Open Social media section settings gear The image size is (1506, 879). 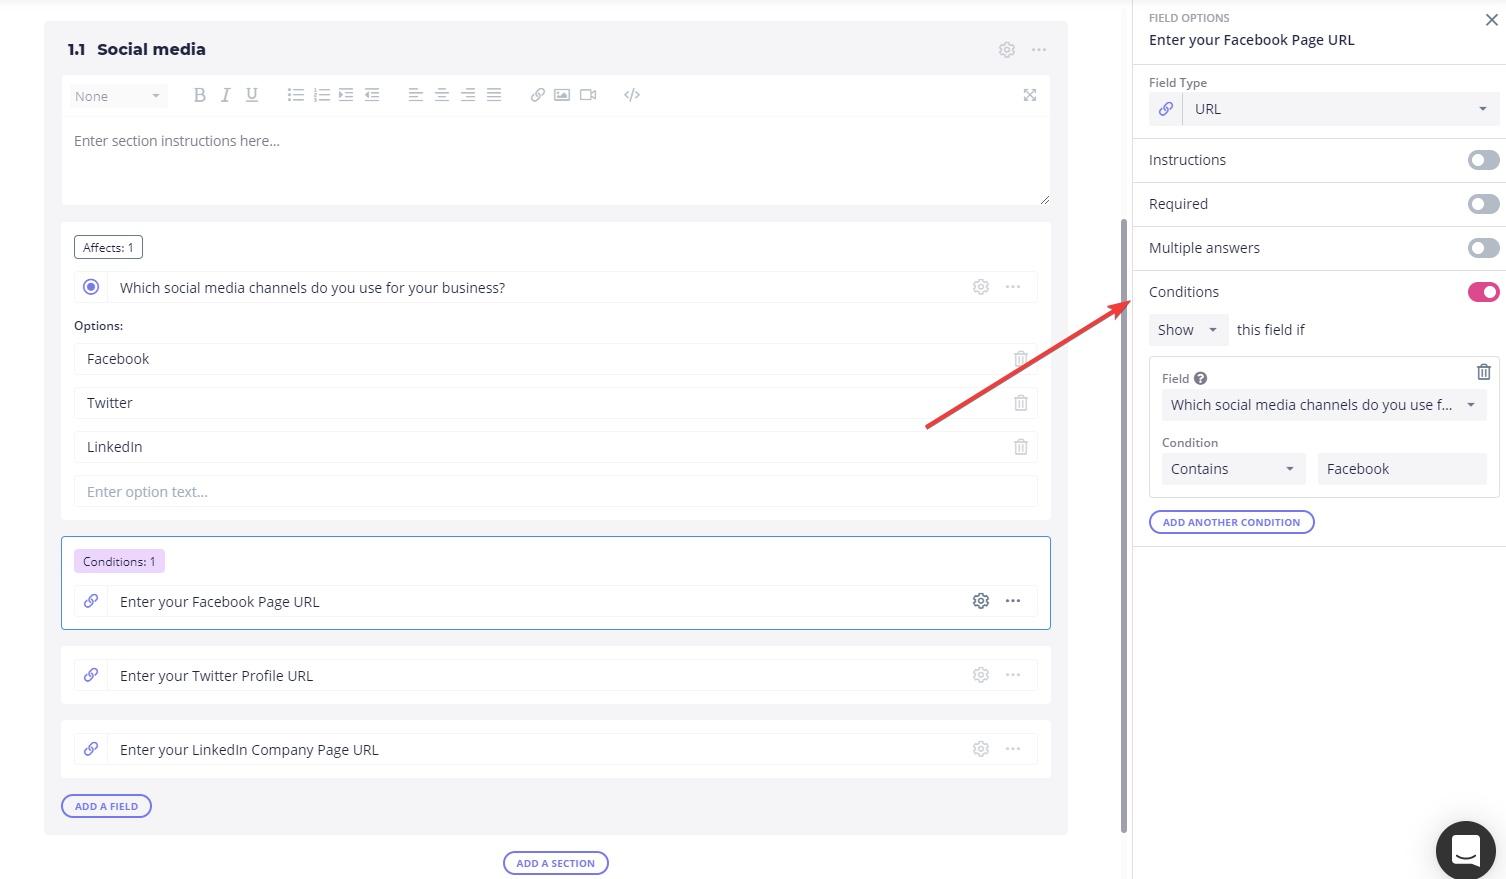coord(1007,50)
